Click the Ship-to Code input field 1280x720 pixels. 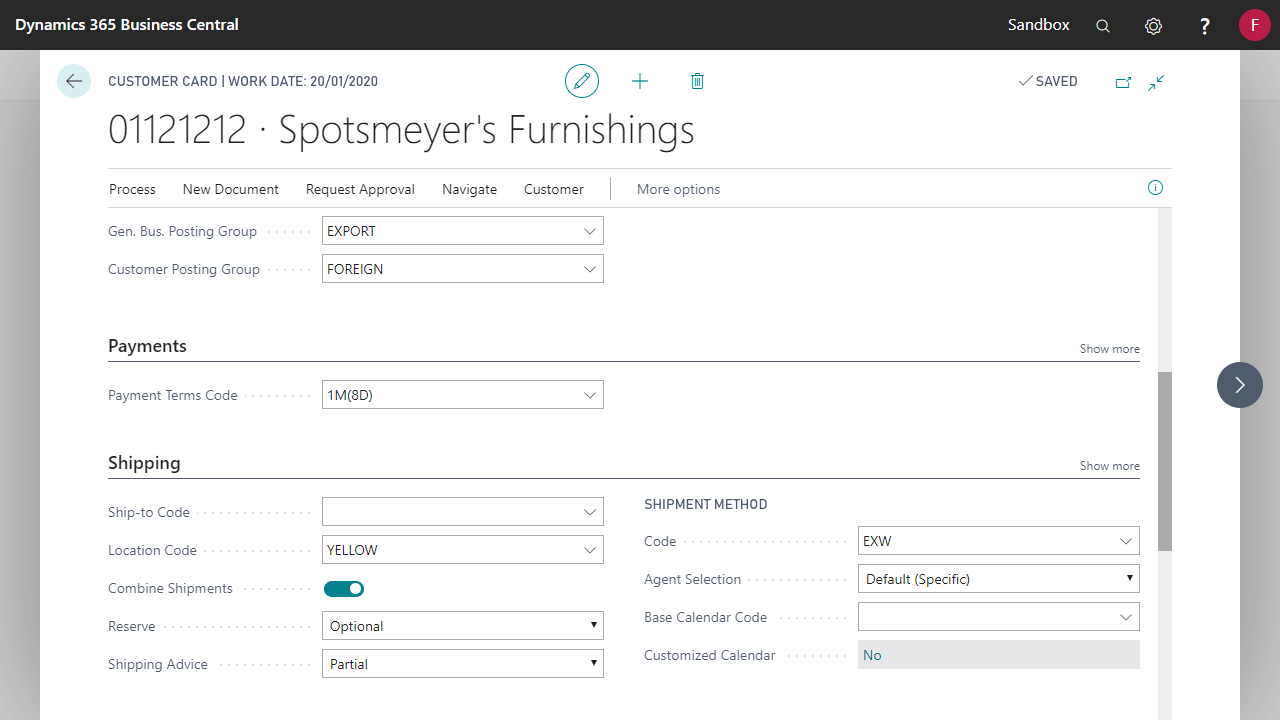click(452, 512)
